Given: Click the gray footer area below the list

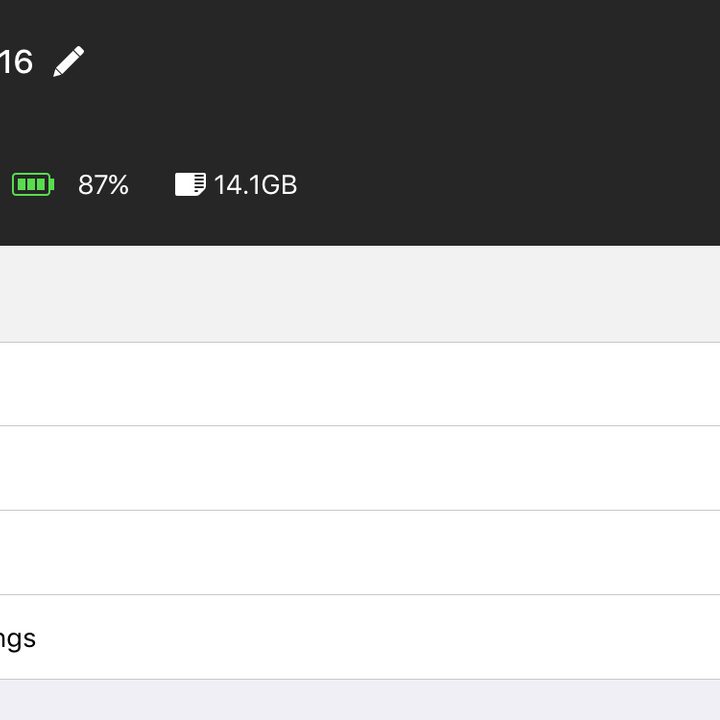Looking at the screenshot, I should coord(360,700).
